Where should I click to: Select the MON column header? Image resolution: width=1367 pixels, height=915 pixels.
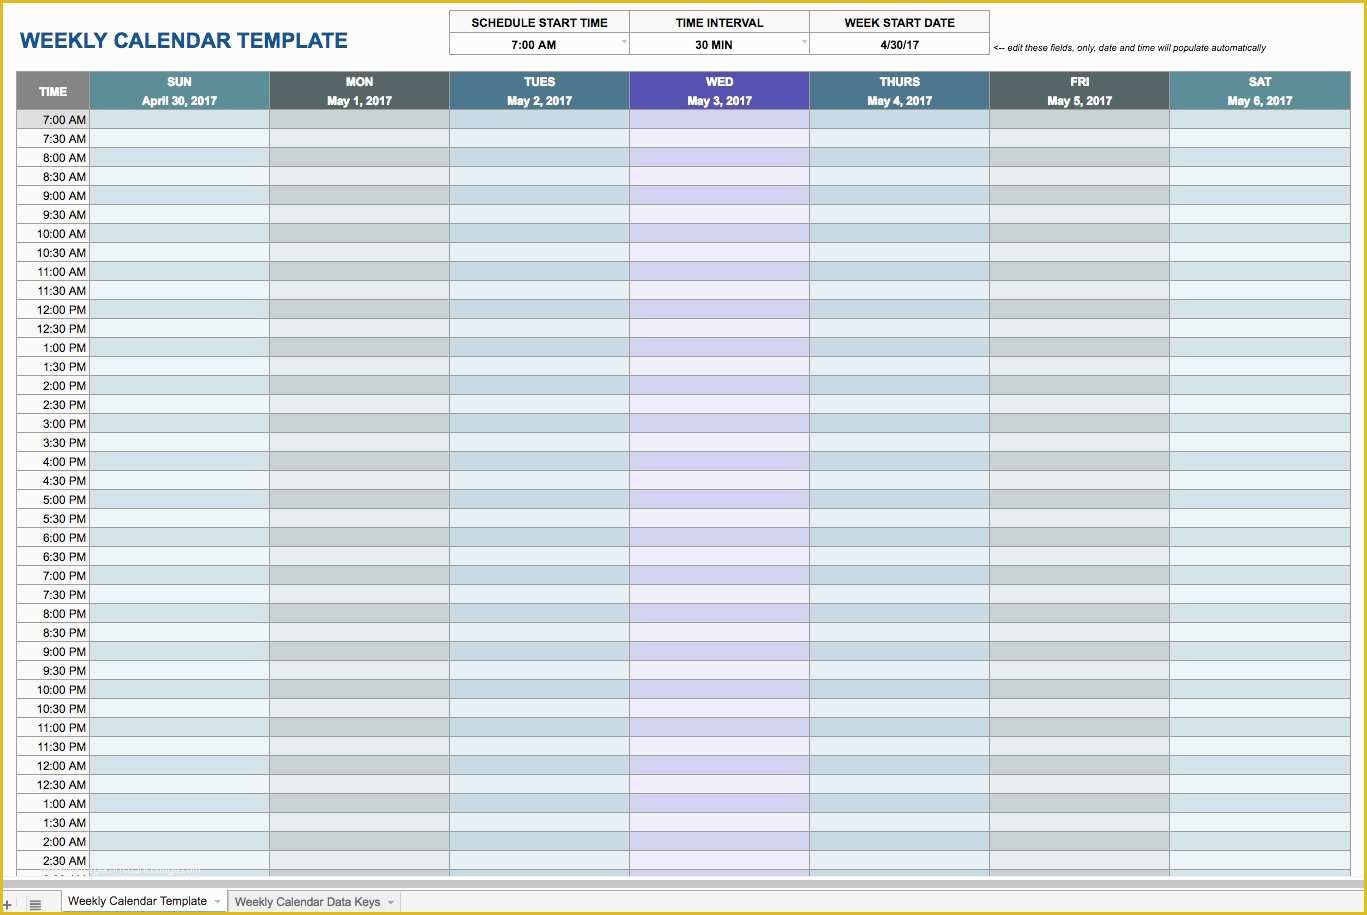(359, 82)
